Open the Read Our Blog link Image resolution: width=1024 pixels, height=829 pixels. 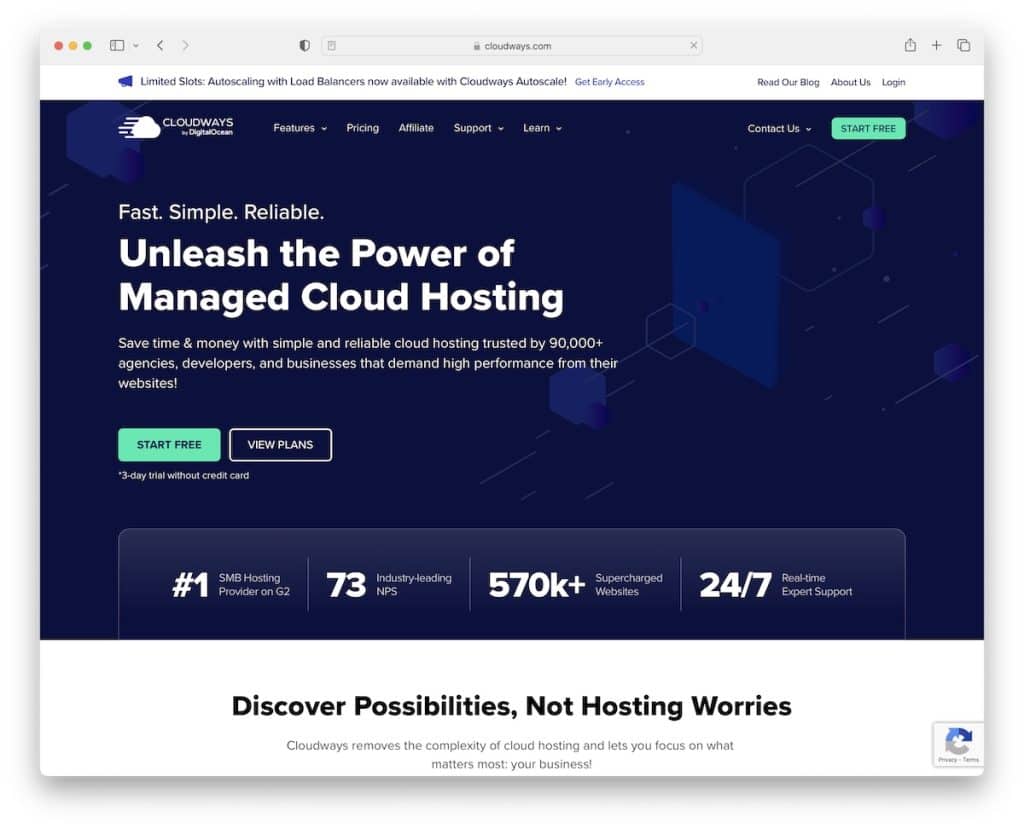point(788,82)
